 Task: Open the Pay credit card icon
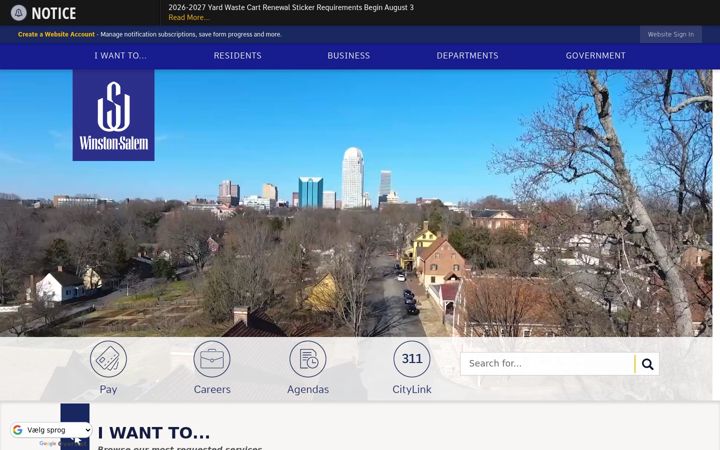point(108,359)
